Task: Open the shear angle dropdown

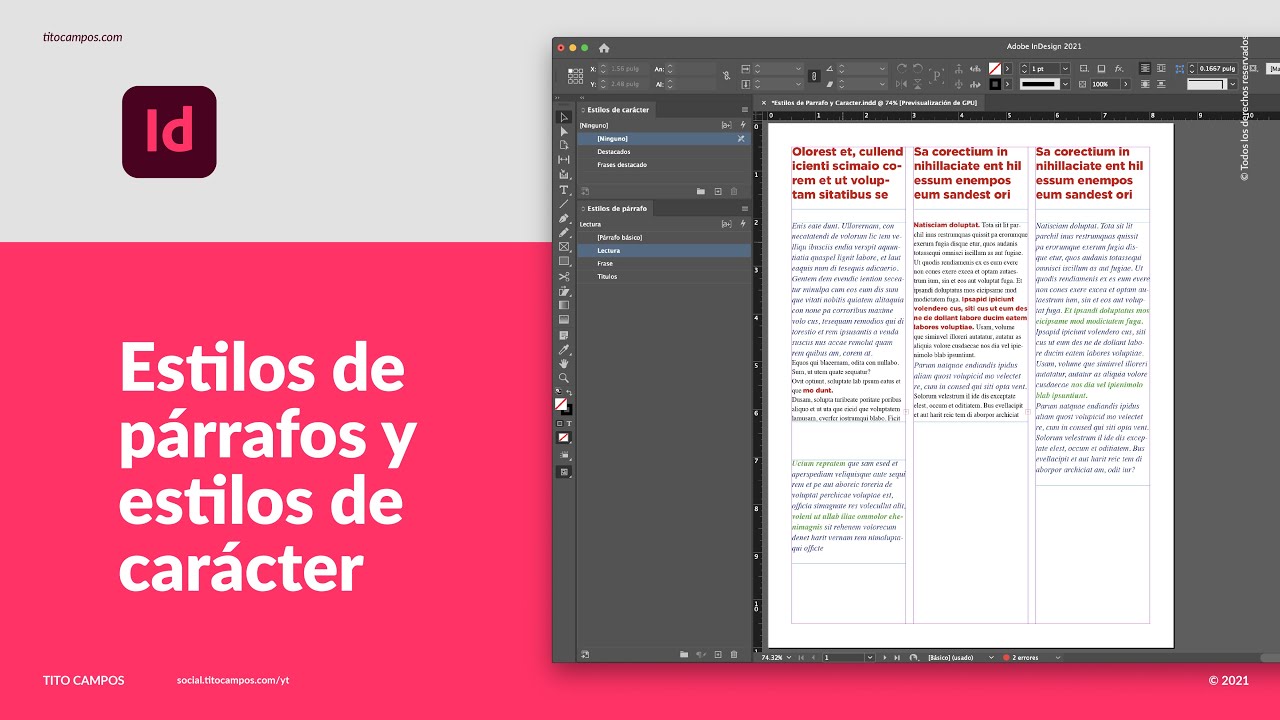Action: tap(882, 84)
